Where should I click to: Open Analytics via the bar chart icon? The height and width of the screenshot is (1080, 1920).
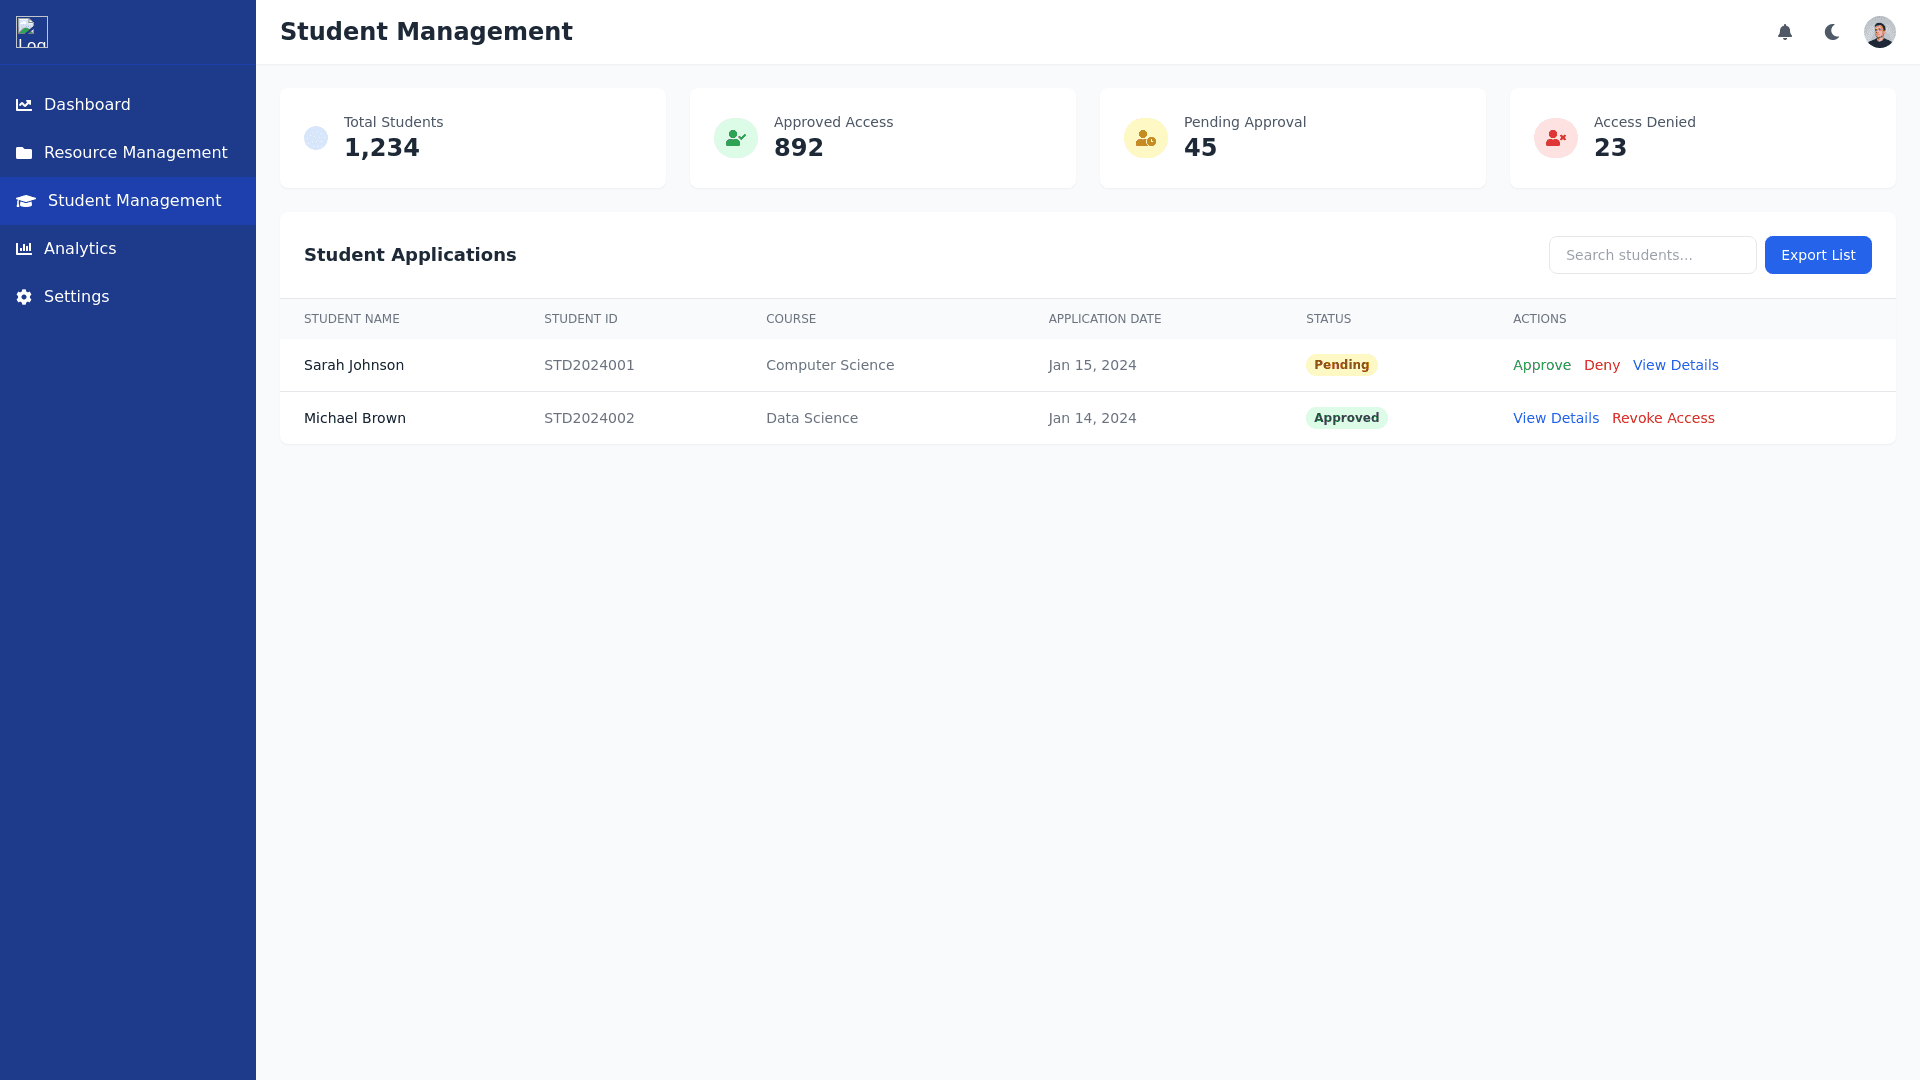tap(24, 248)
